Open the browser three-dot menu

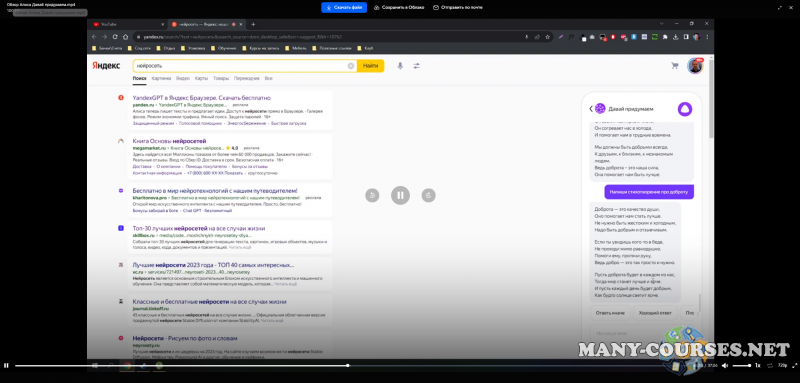[707, 37]
